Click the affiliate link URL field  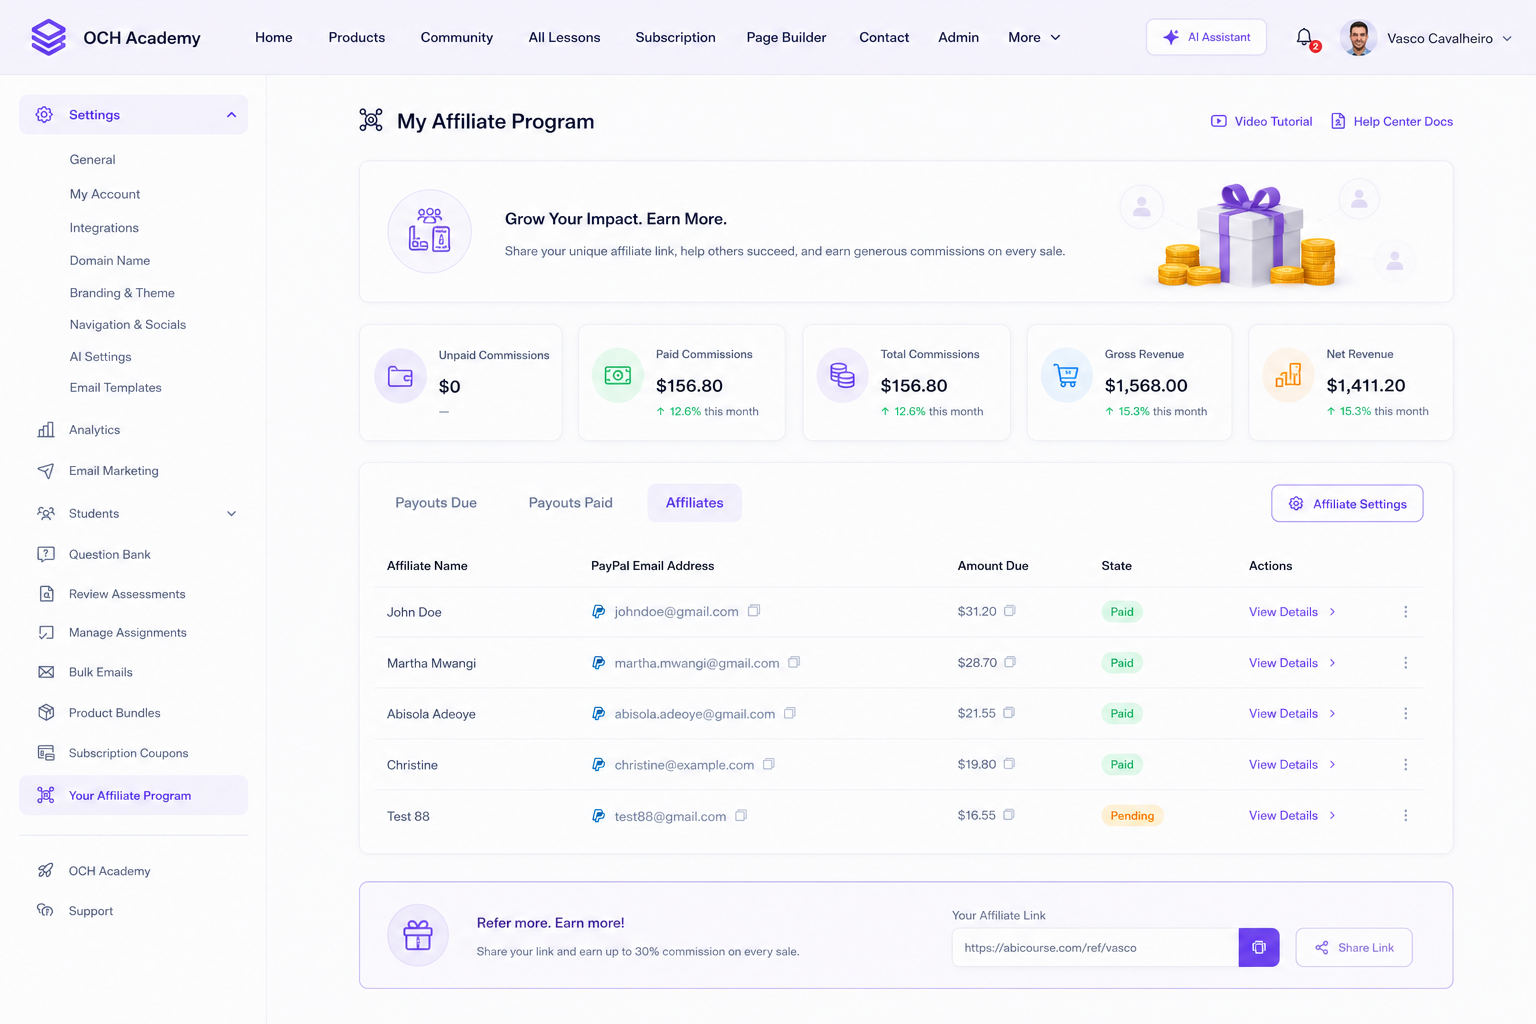(1095, 947)
